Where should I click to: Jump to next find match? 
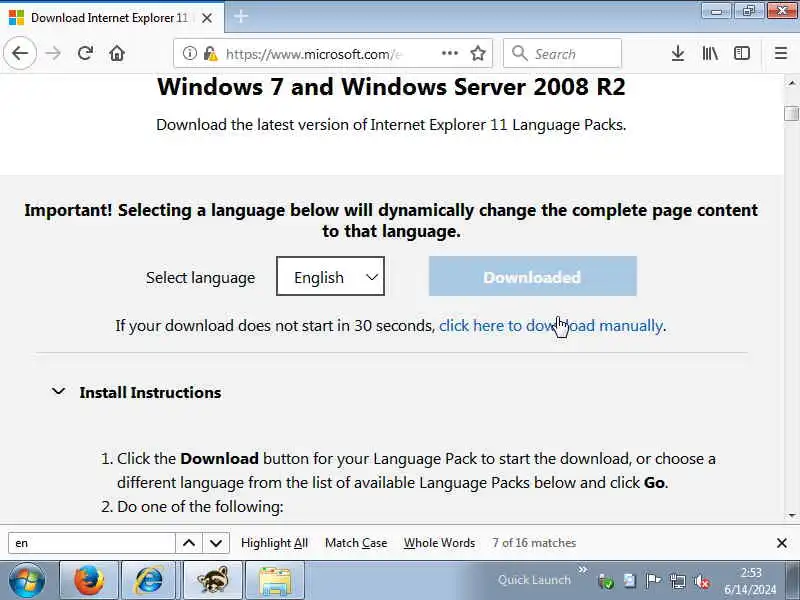(x=216, y=543)
